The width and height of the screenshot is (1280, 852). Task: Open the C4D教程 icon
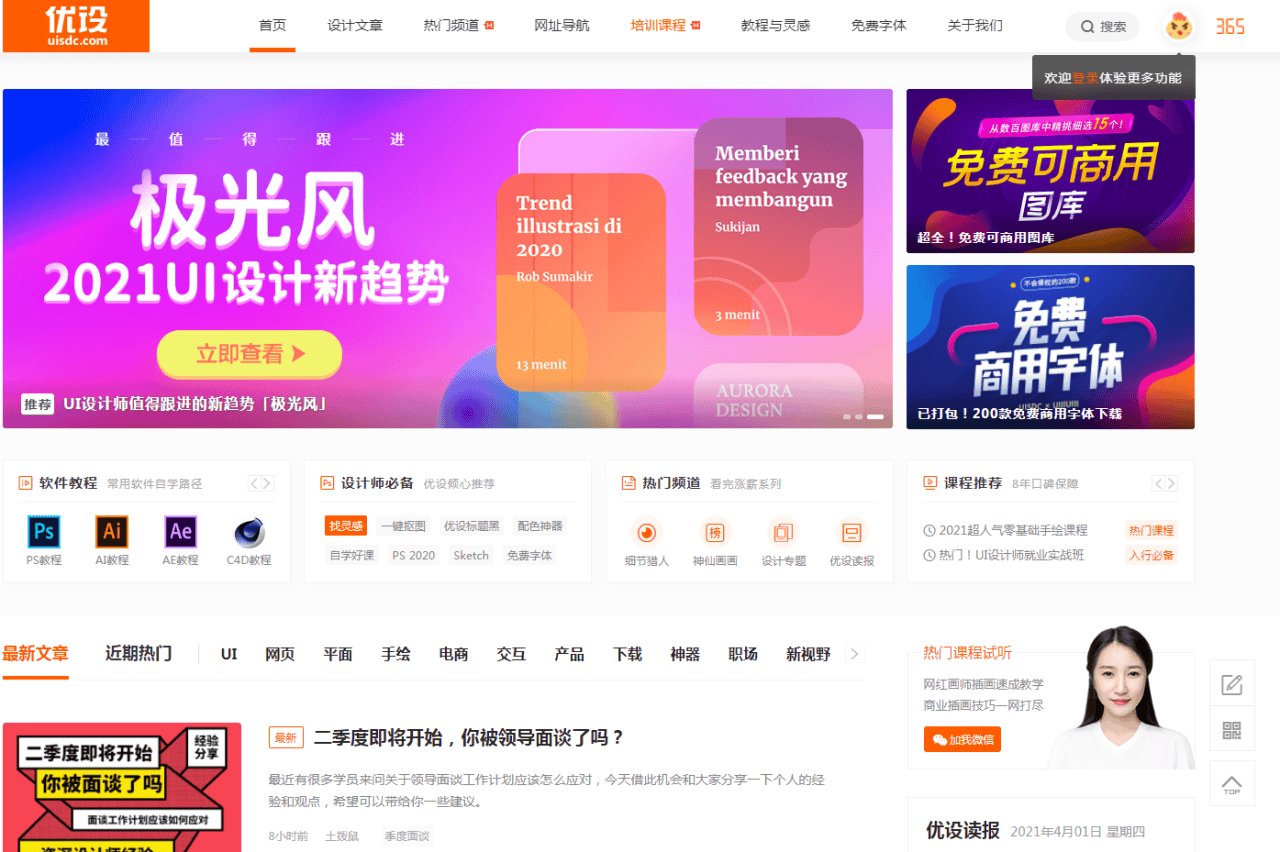click(248, 532)
